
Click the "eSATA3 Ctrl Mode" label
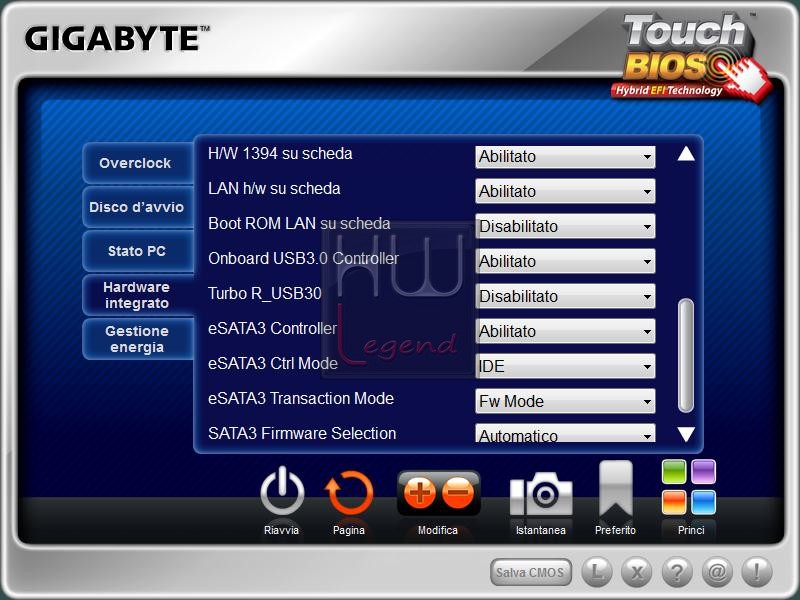click(x=273, y=363)
